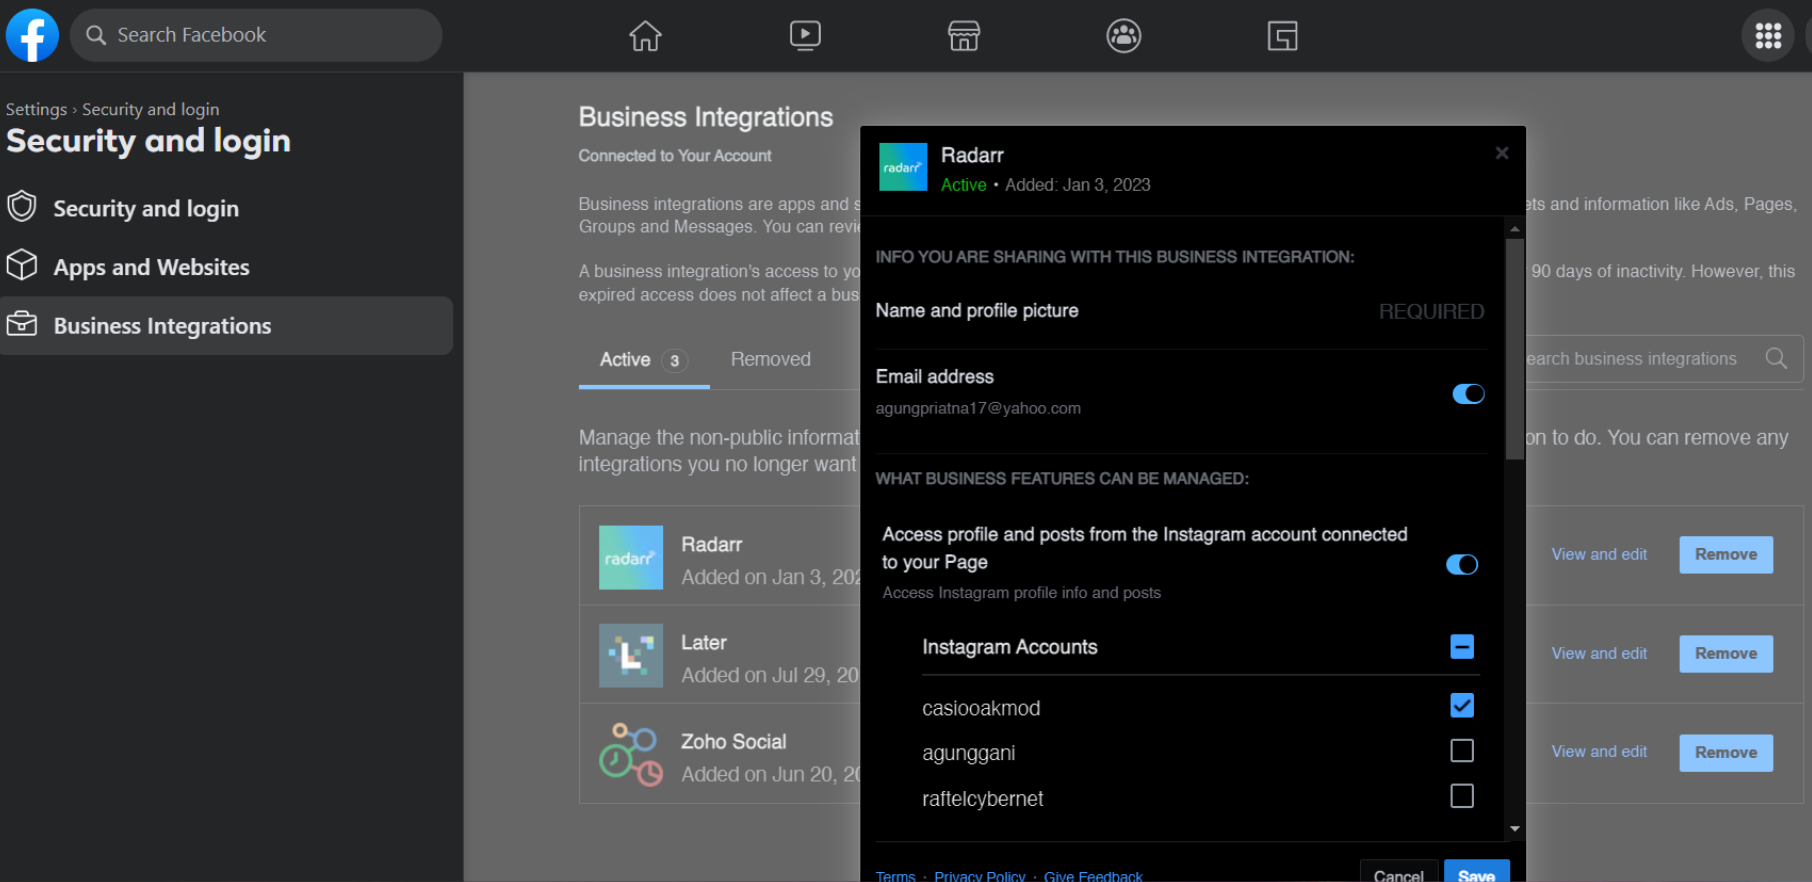
Task: Click the search business integrations magnifier icon
Action: tap(1776, 359)
